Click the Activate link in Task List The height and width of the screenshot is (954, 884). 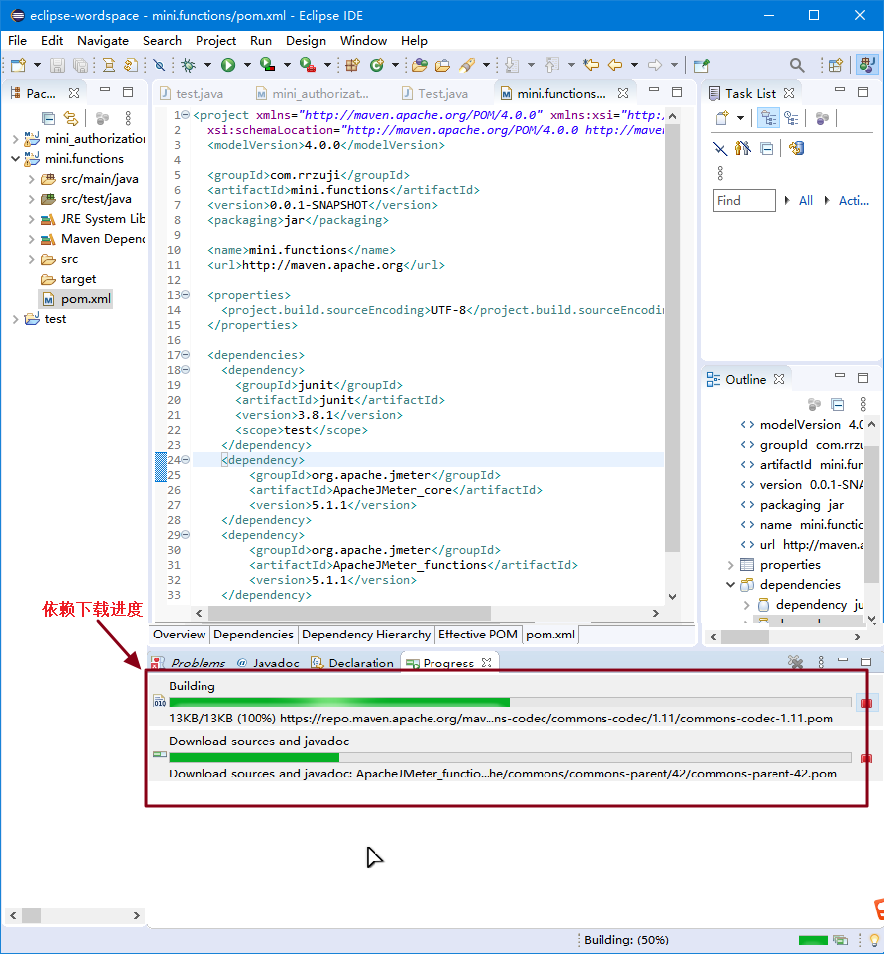854,201
